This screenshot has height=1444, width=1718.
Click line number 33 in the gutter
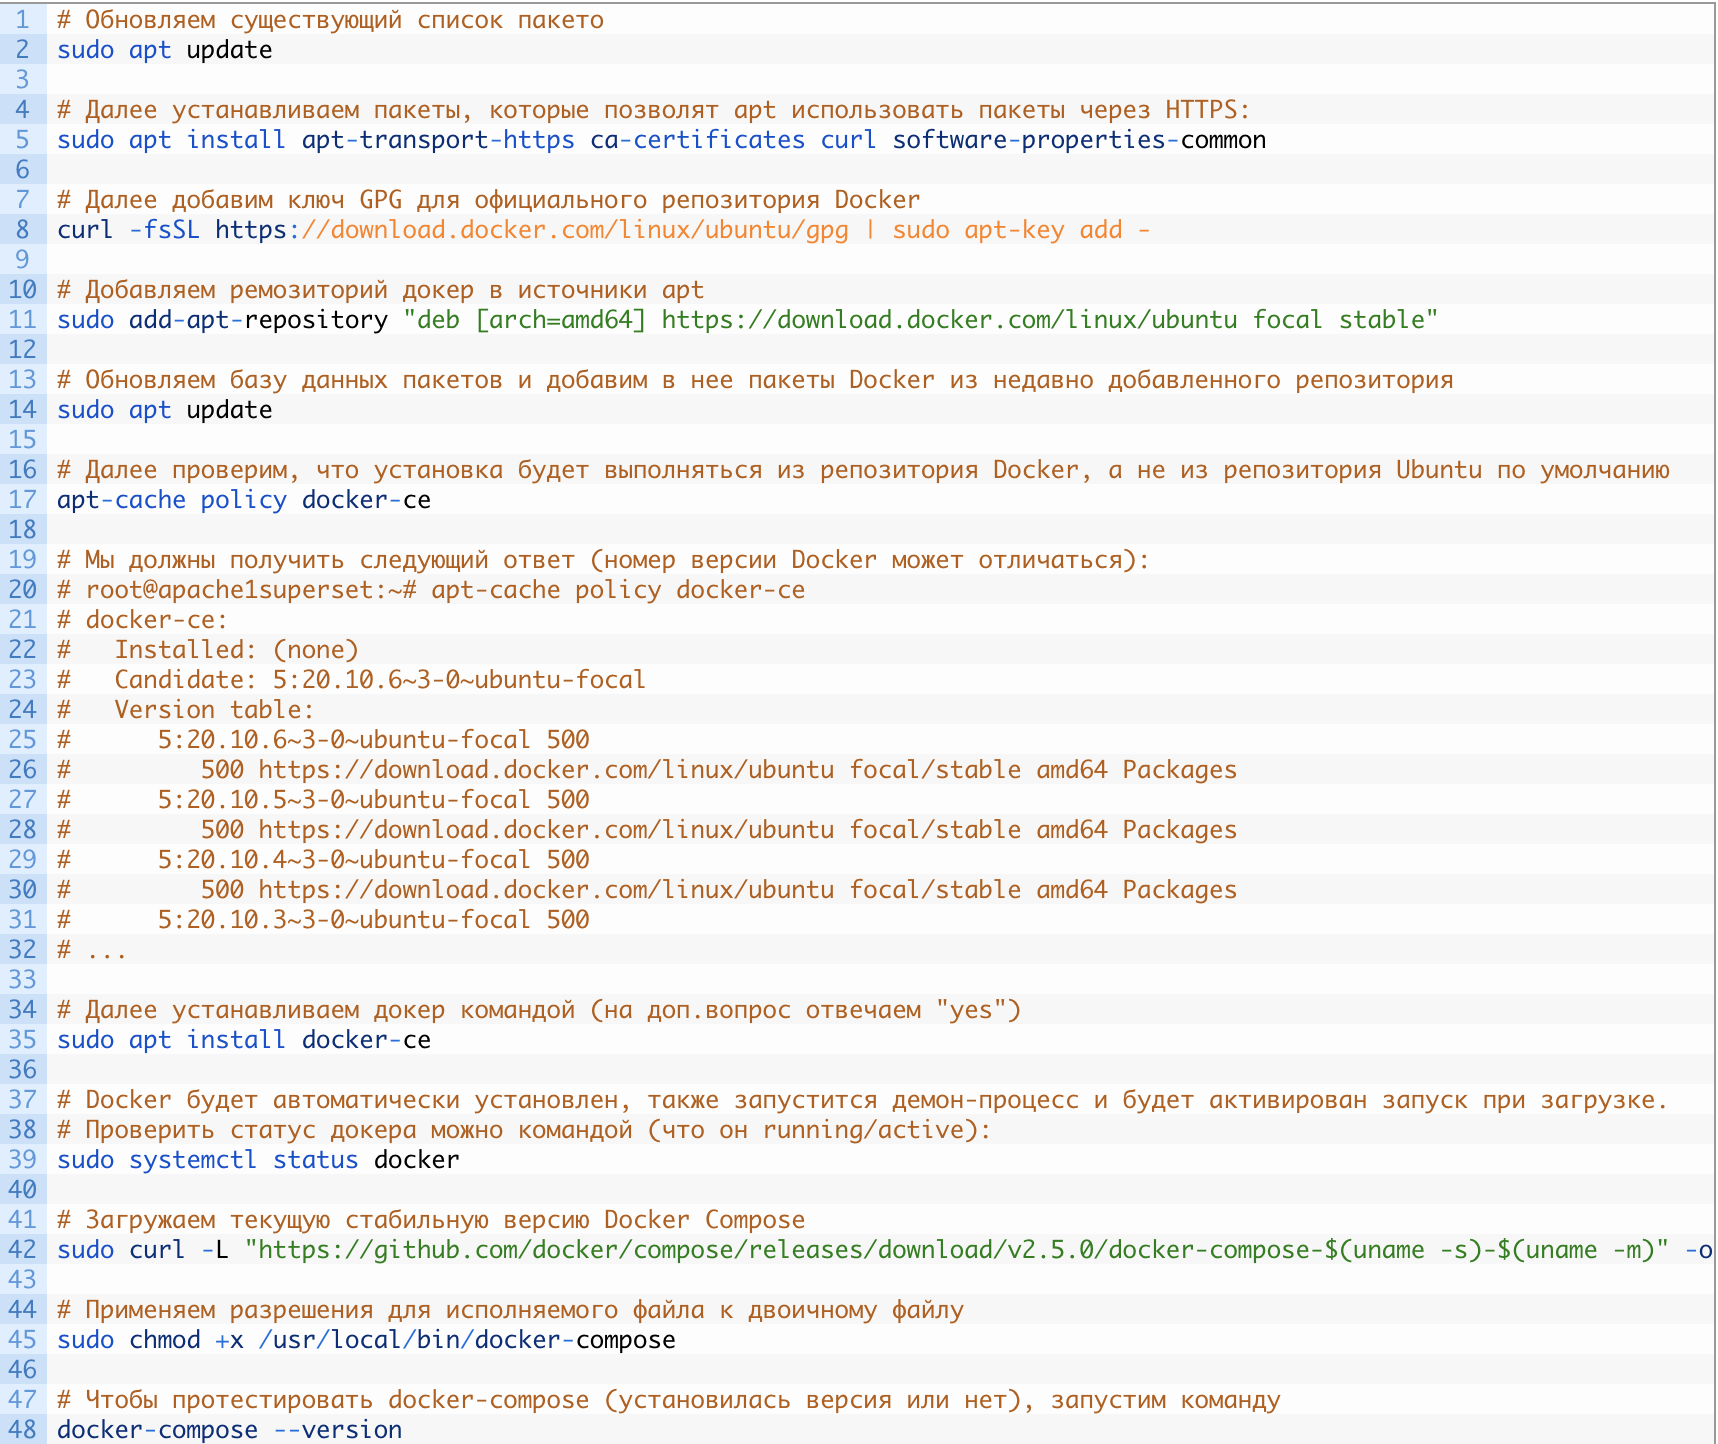click(23, 980)
